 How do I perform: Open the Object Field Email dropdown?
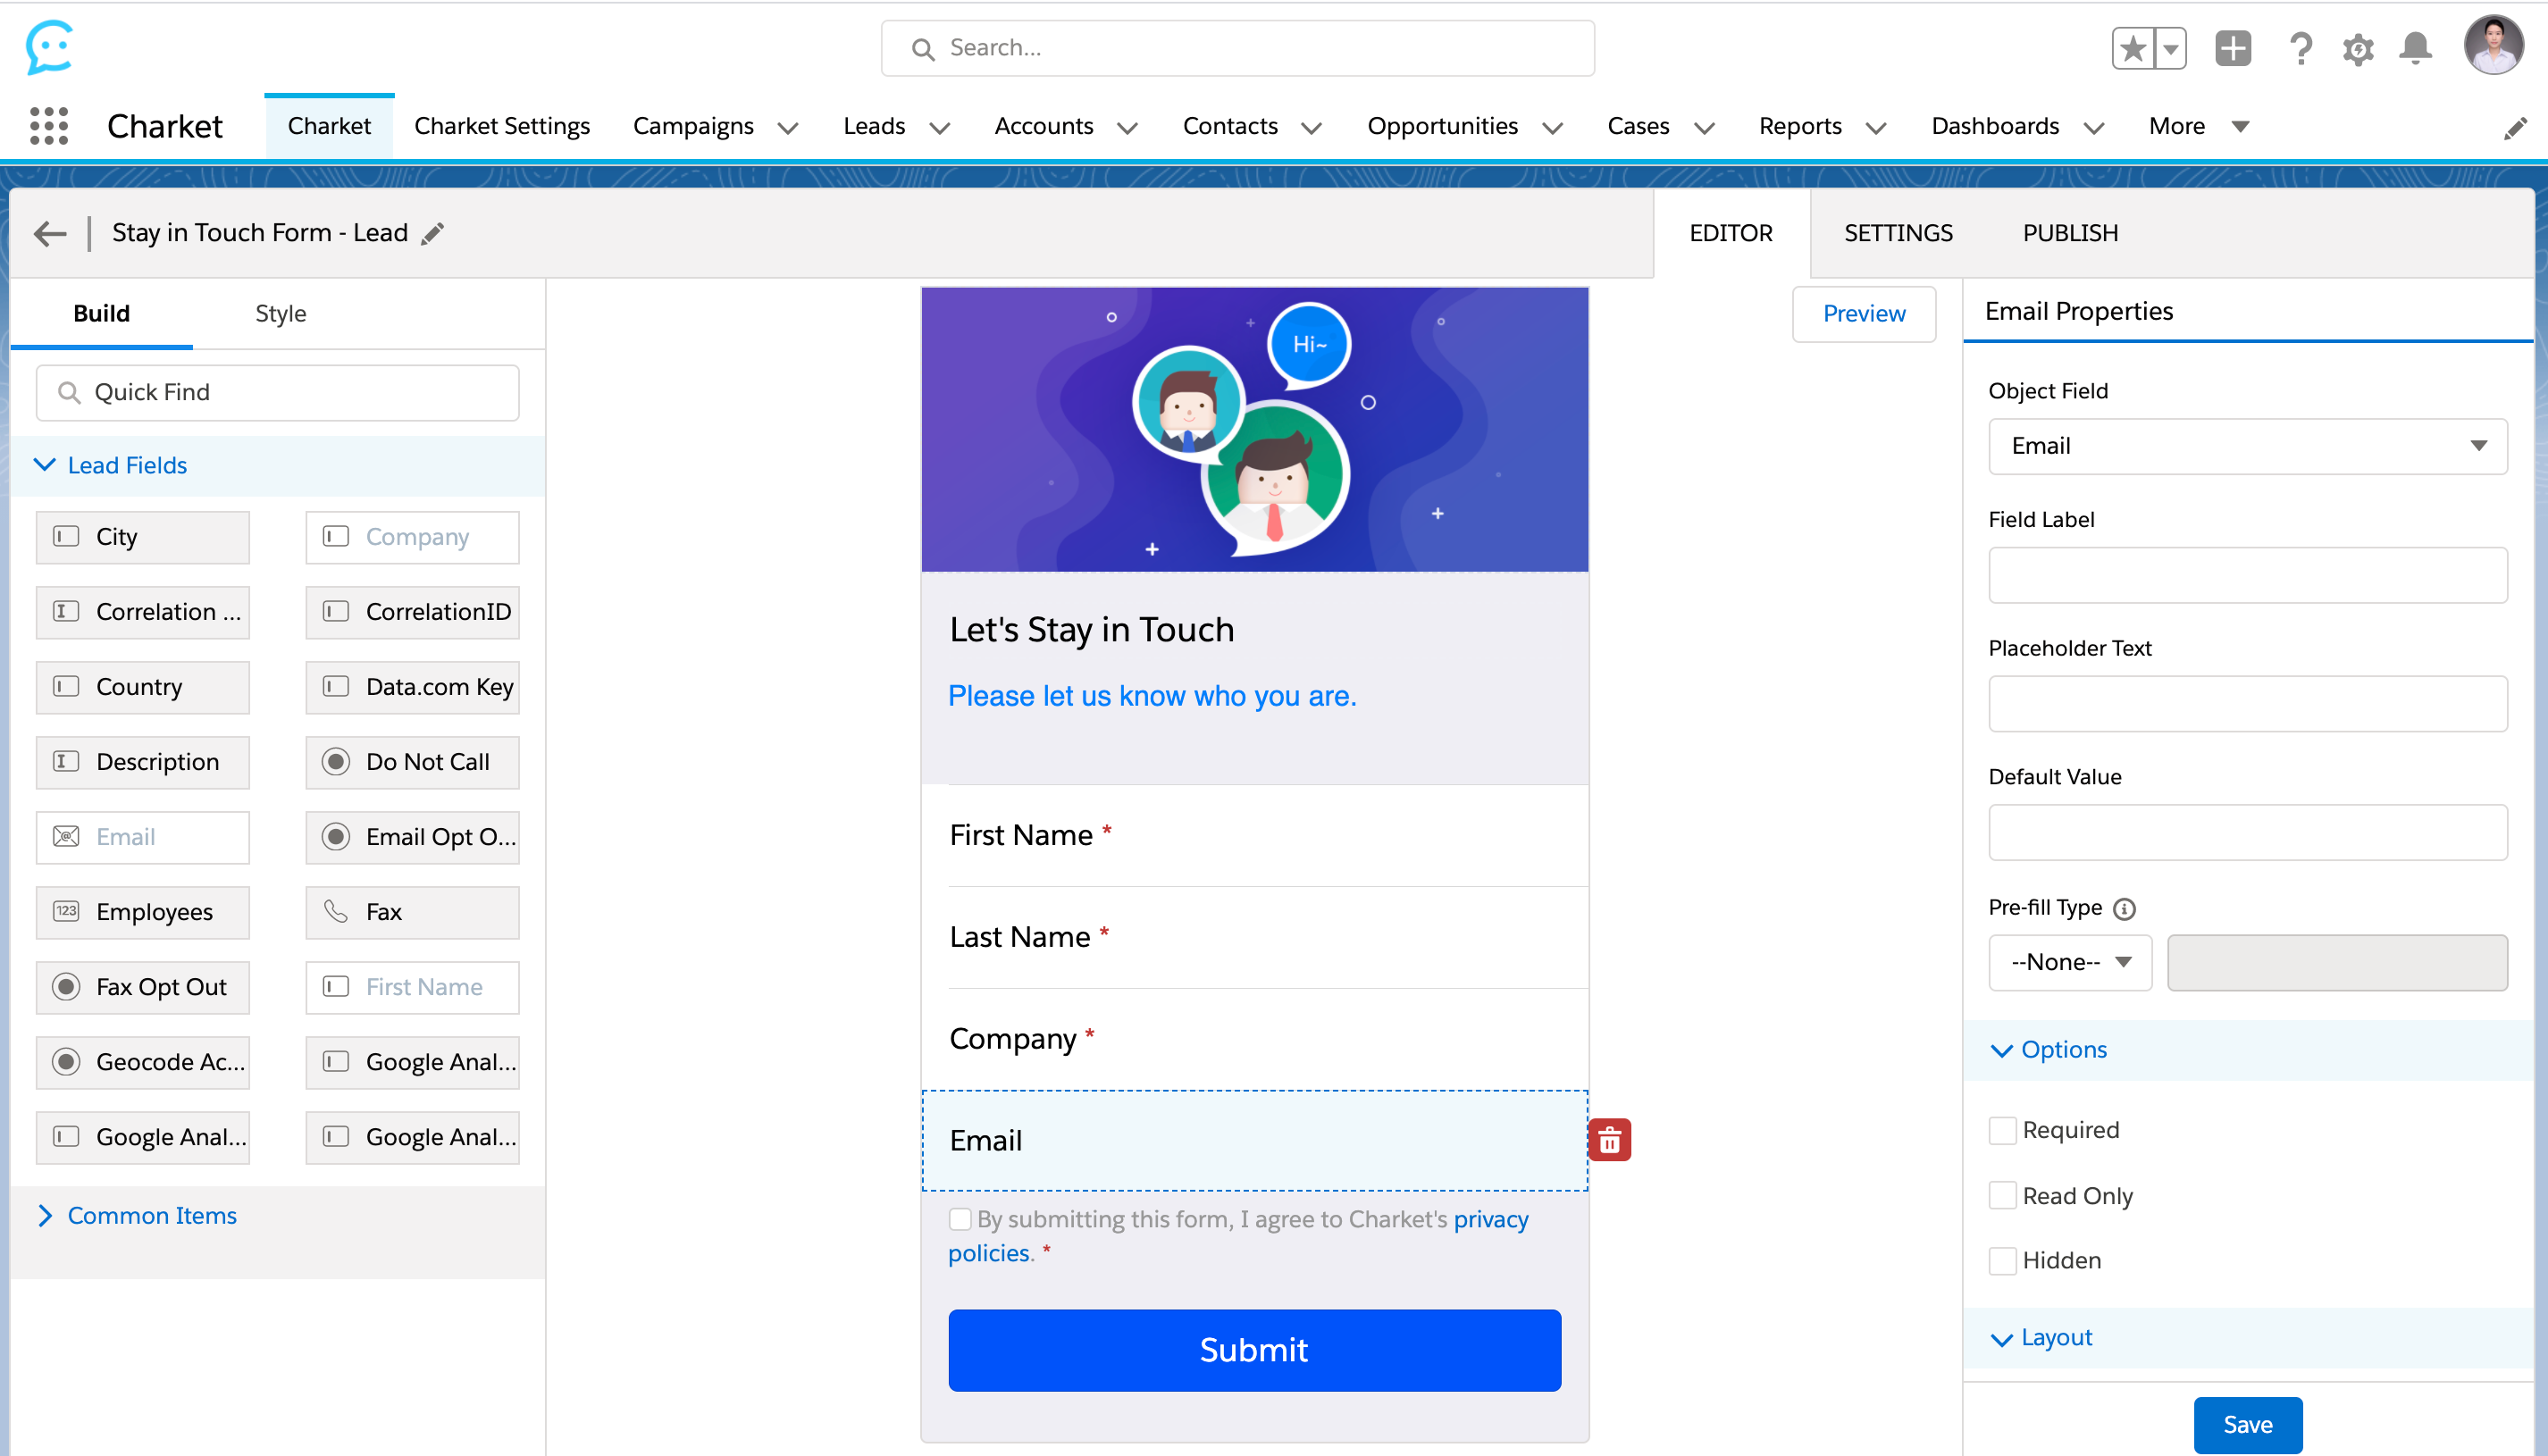[x=2247, y=446]
